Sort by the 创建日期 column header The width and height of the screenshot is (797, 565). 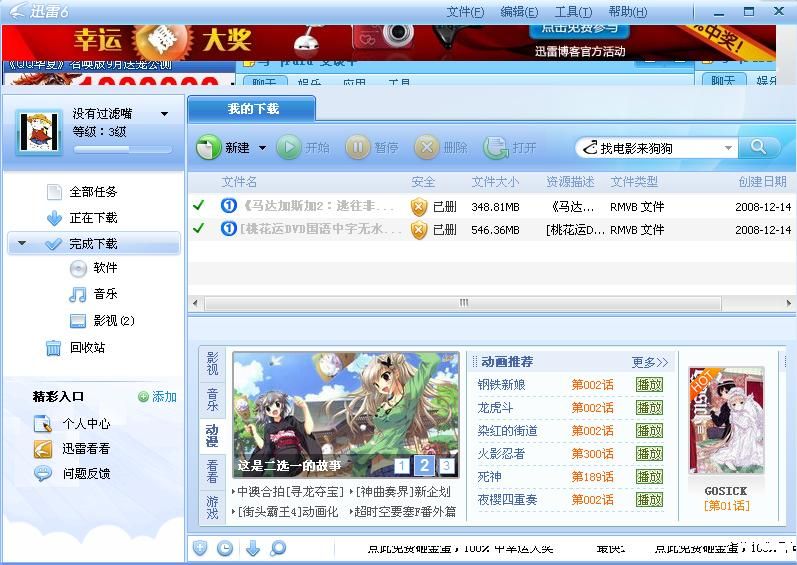(x=762, y=182)
